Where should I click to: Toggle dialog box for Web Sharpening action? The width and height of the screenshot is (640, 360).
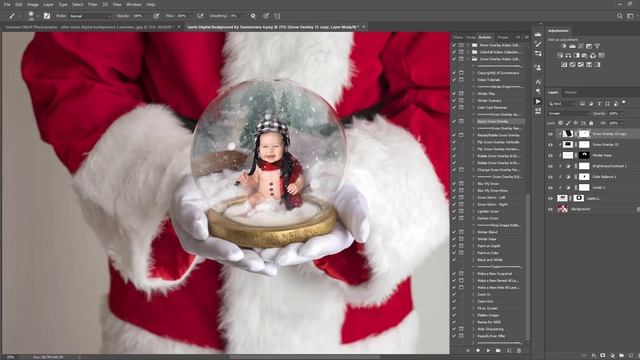[461, 329]
